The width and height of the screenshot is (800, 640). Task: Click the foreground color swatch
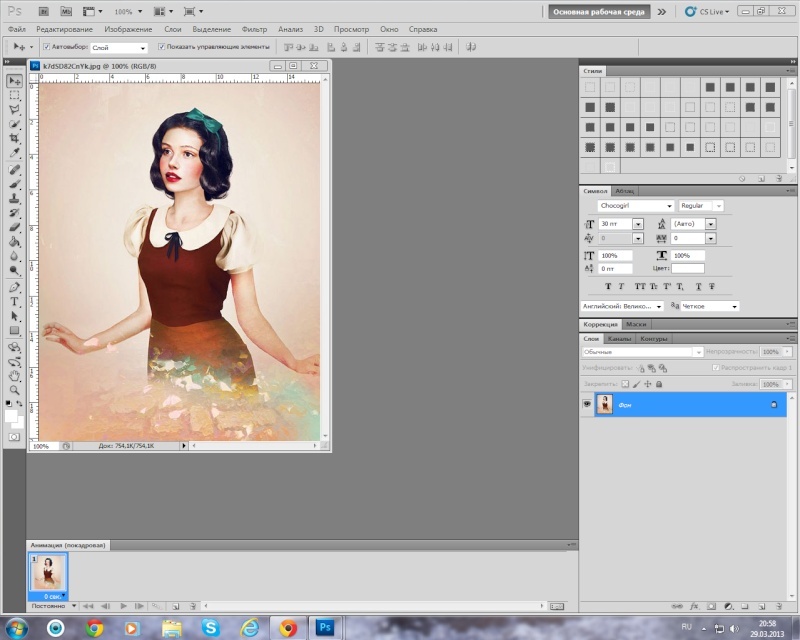[x=11, y=416]
